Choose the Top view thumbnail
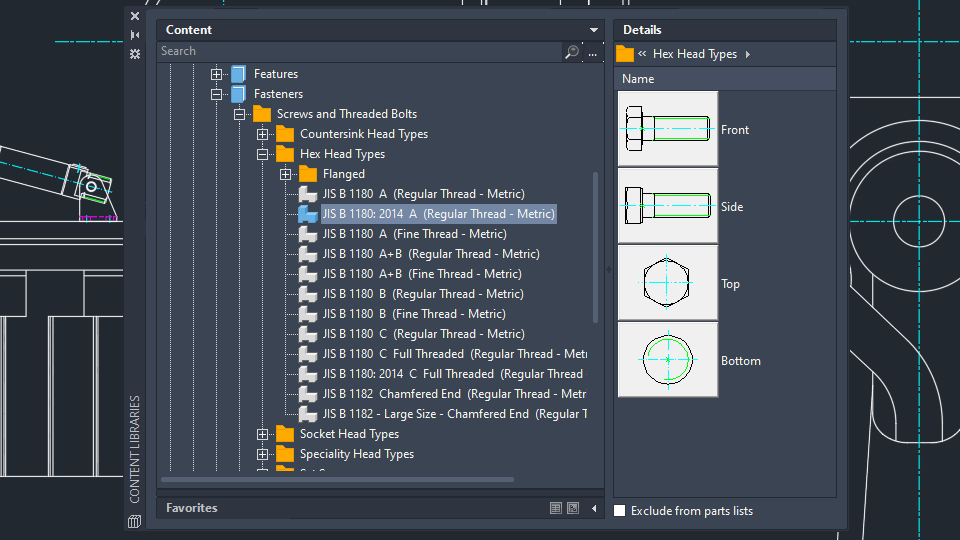Image resolution: width=960 pixels, height=540 pixels. pyautogui.click(x=667, y=283)
